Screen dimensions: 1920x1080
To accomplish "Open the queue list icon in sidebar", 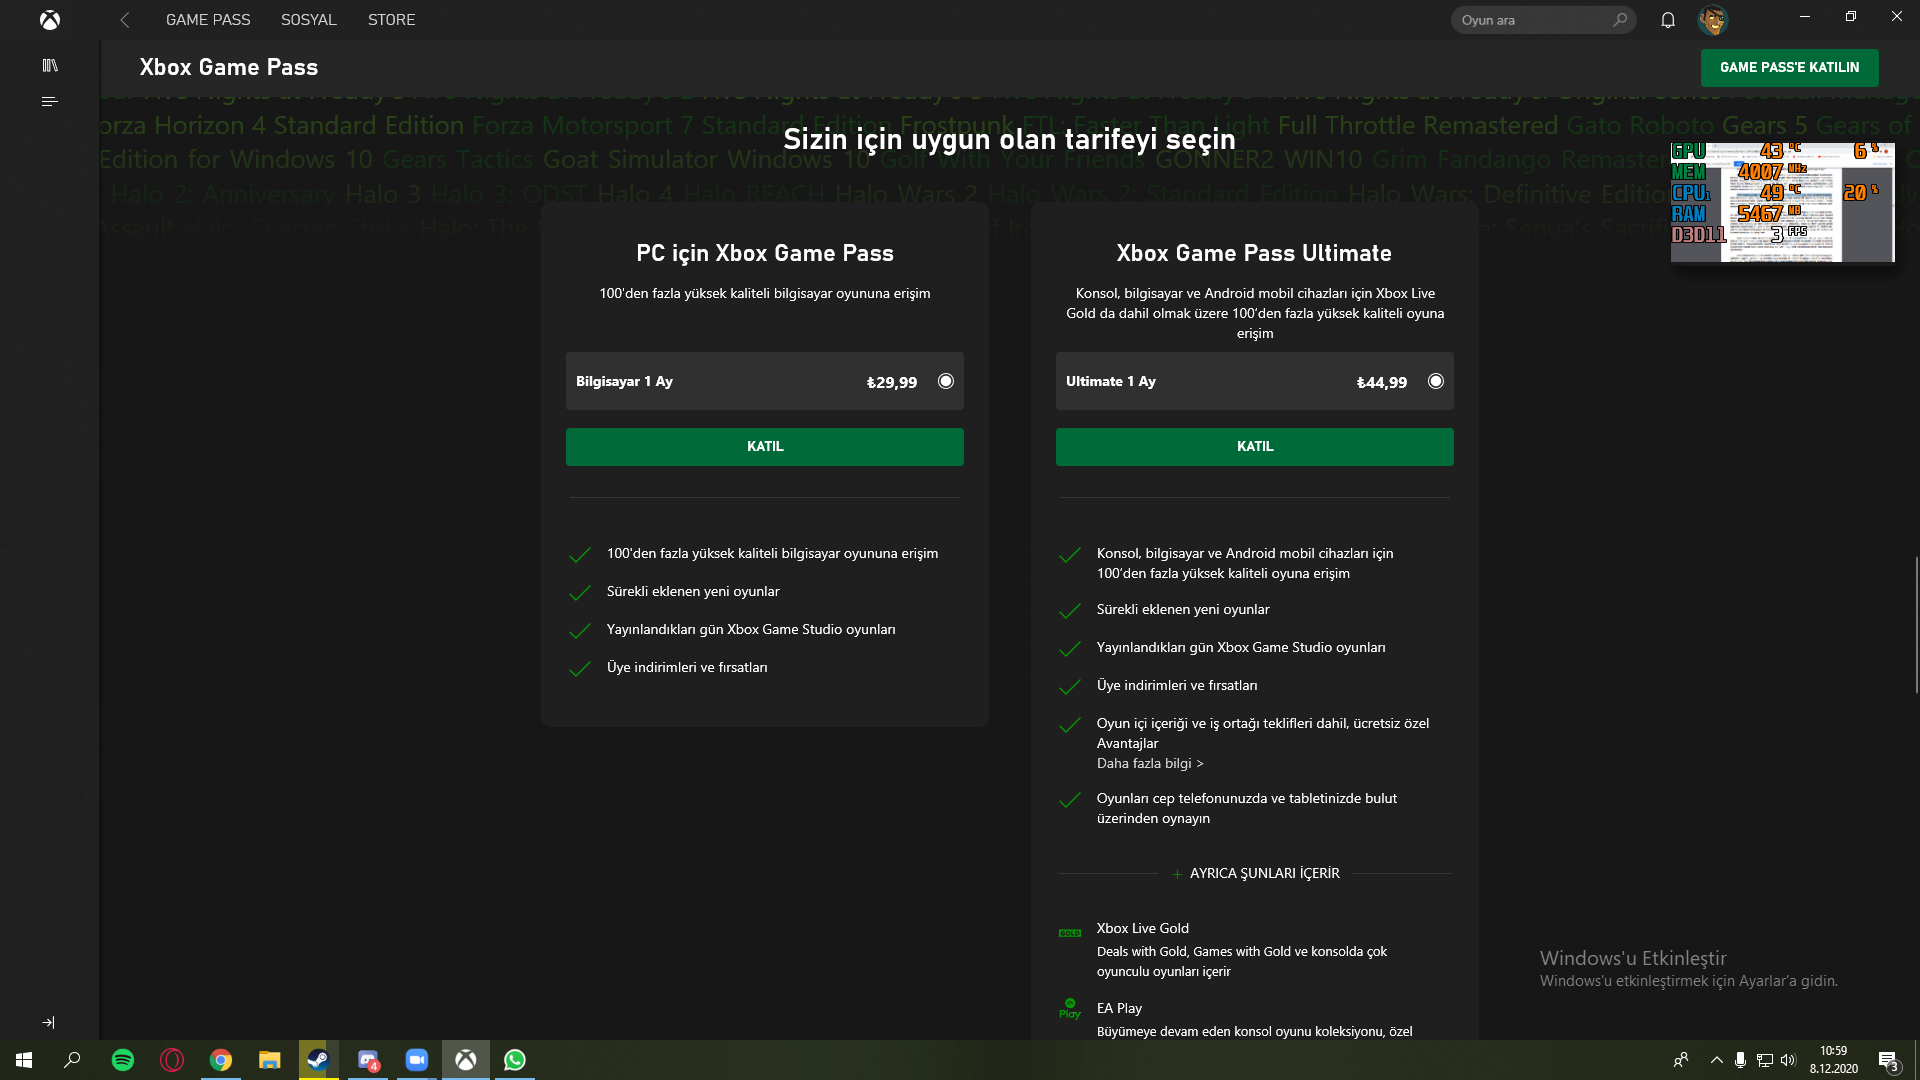I will point(50,101).
